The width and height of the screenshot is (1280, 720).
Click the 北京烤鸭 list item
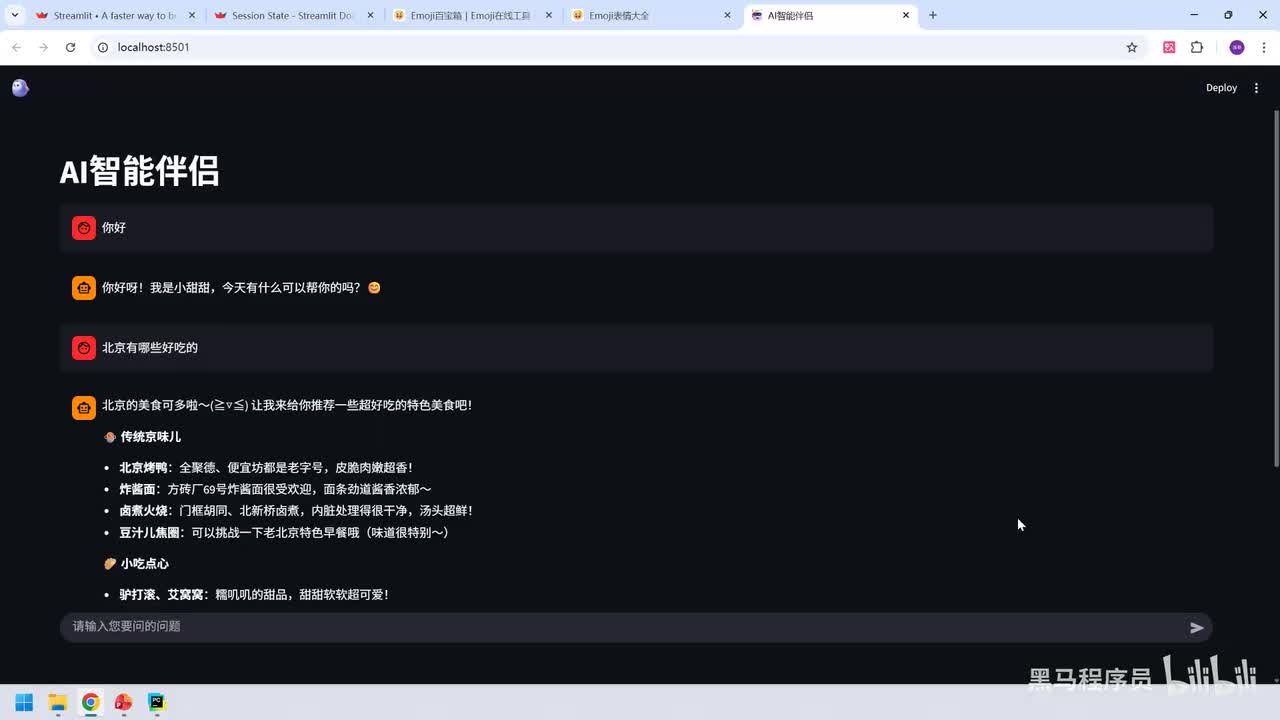click(x=266, y=467)
